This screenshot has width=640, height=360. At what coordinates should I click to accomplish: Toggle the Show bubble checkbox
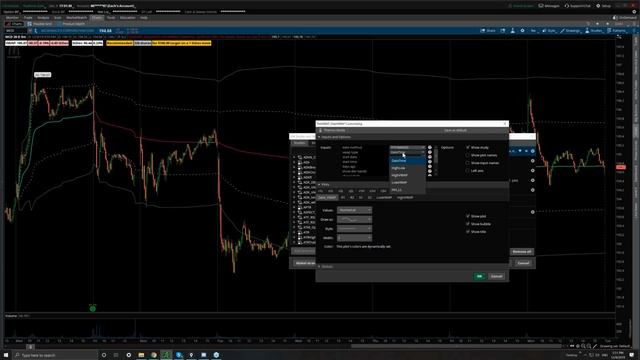468,224
